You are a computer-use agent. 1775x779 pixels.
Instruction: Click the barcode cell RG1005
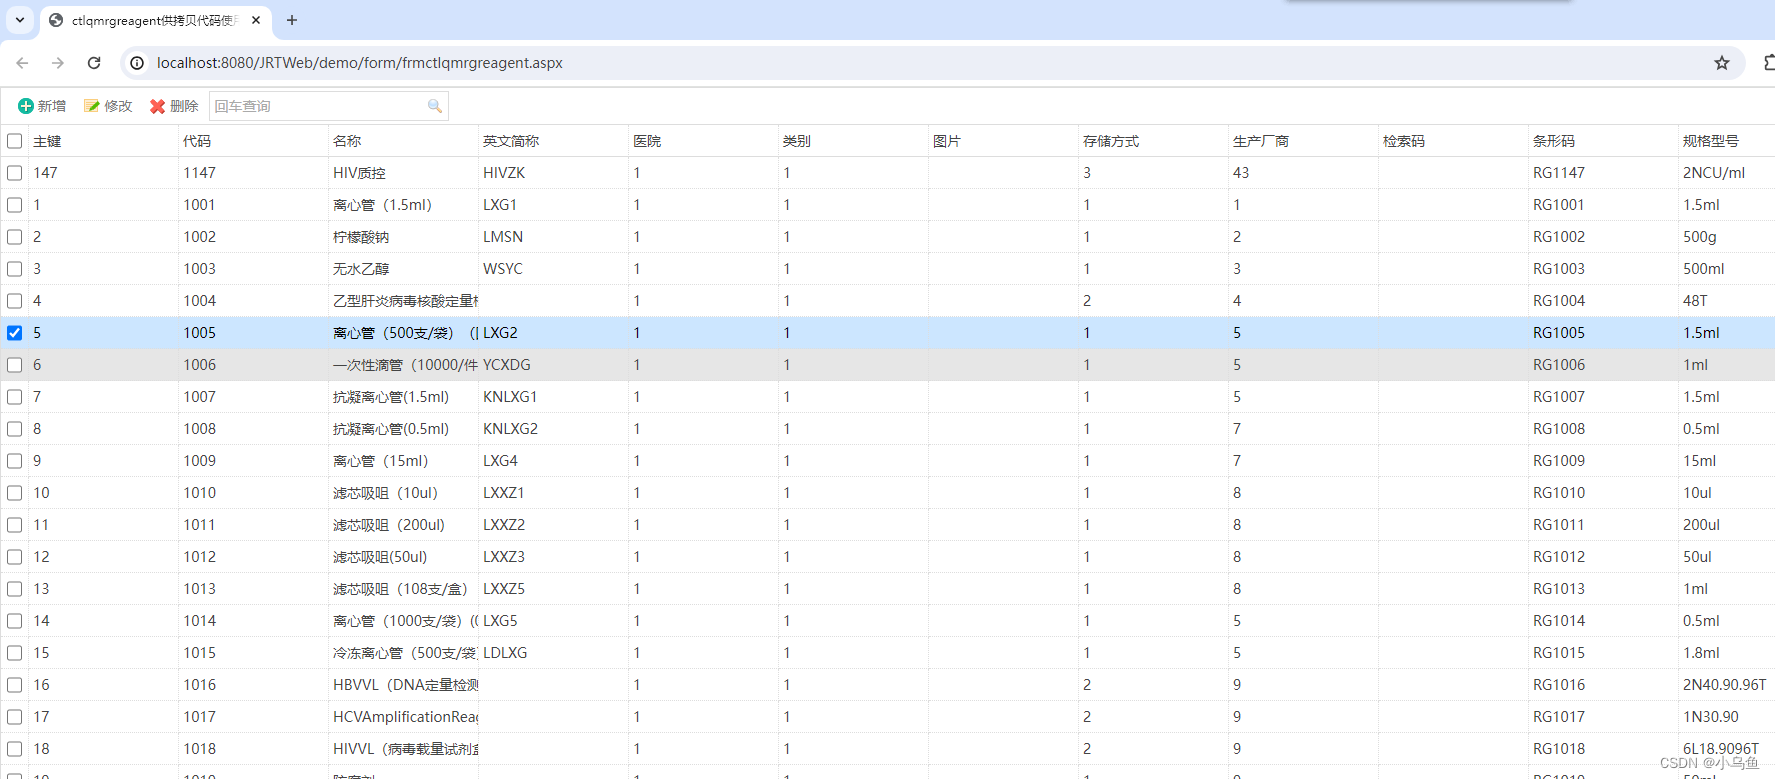click(x=1603, y=333)
